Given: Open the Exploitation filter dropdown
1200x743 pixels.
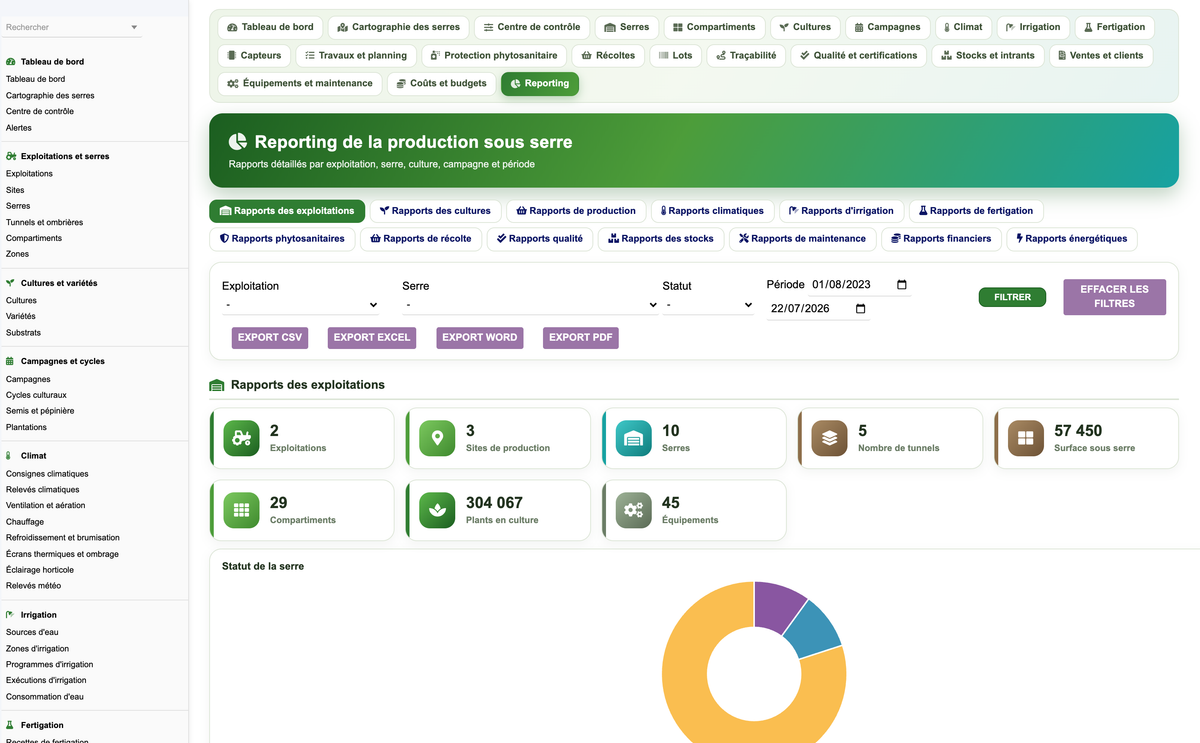Looking at the screenshot, I should pyautogui.click(x=300, y=305).
